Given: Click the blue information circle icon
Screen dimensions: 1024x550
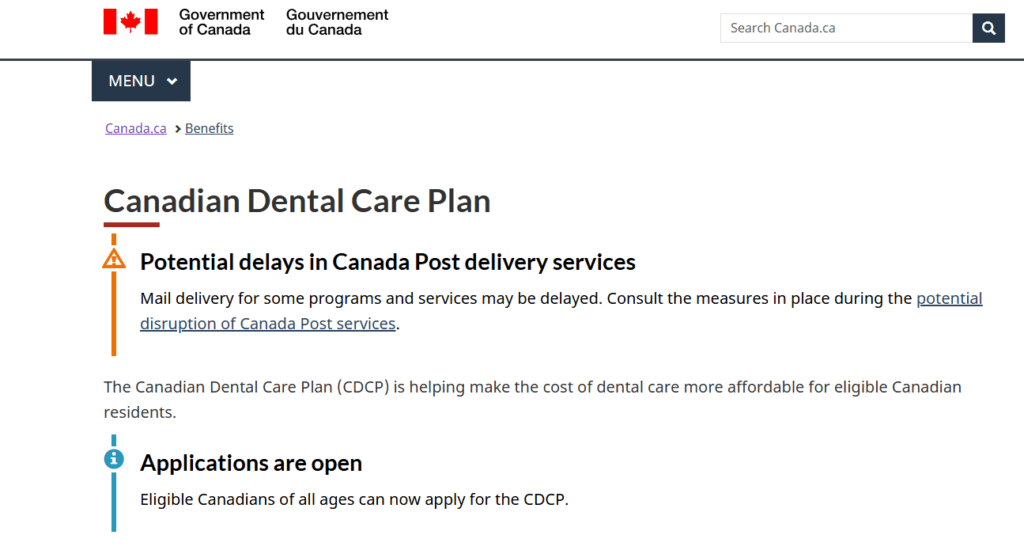Looking at the screenshot, I should coord(114,459).
